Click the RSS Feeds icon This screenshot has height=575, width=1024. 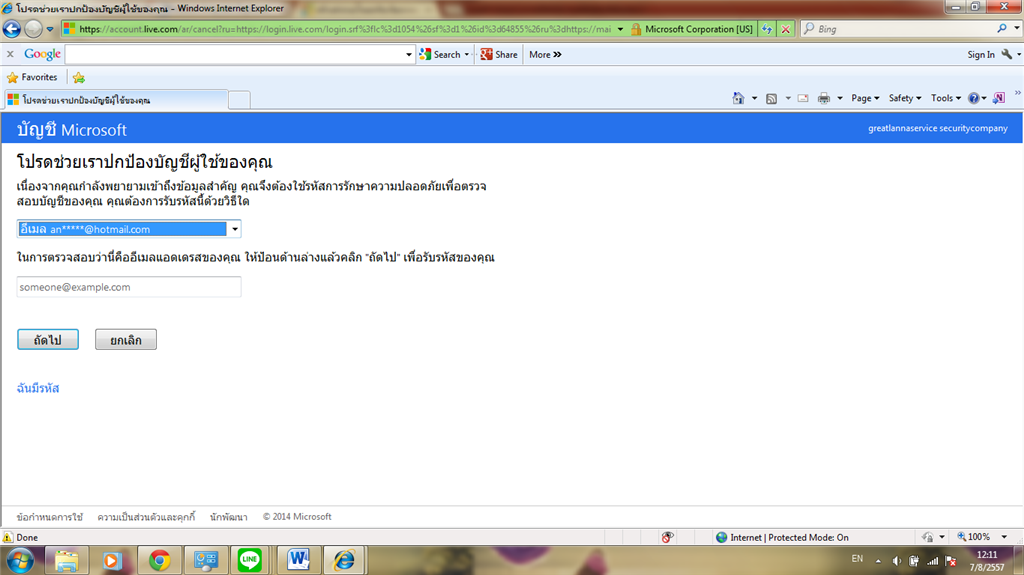[771, 99]
